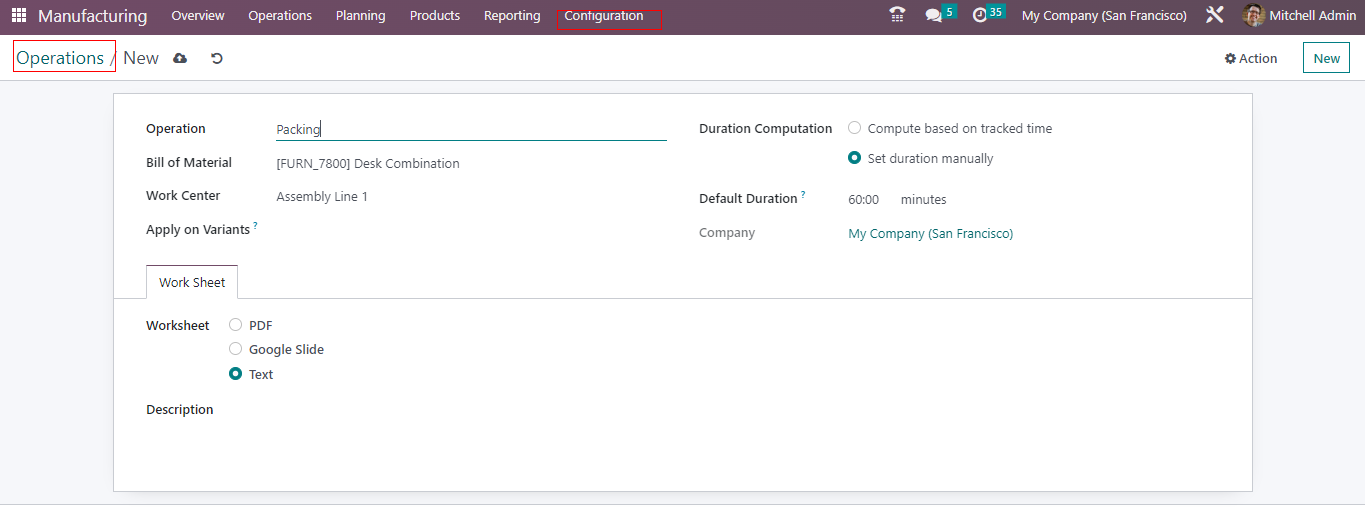Viewport: 1365px width, 512px height.
Task: Select Set duration manually option
Action: pyautogui.click(x=855, y=158)
